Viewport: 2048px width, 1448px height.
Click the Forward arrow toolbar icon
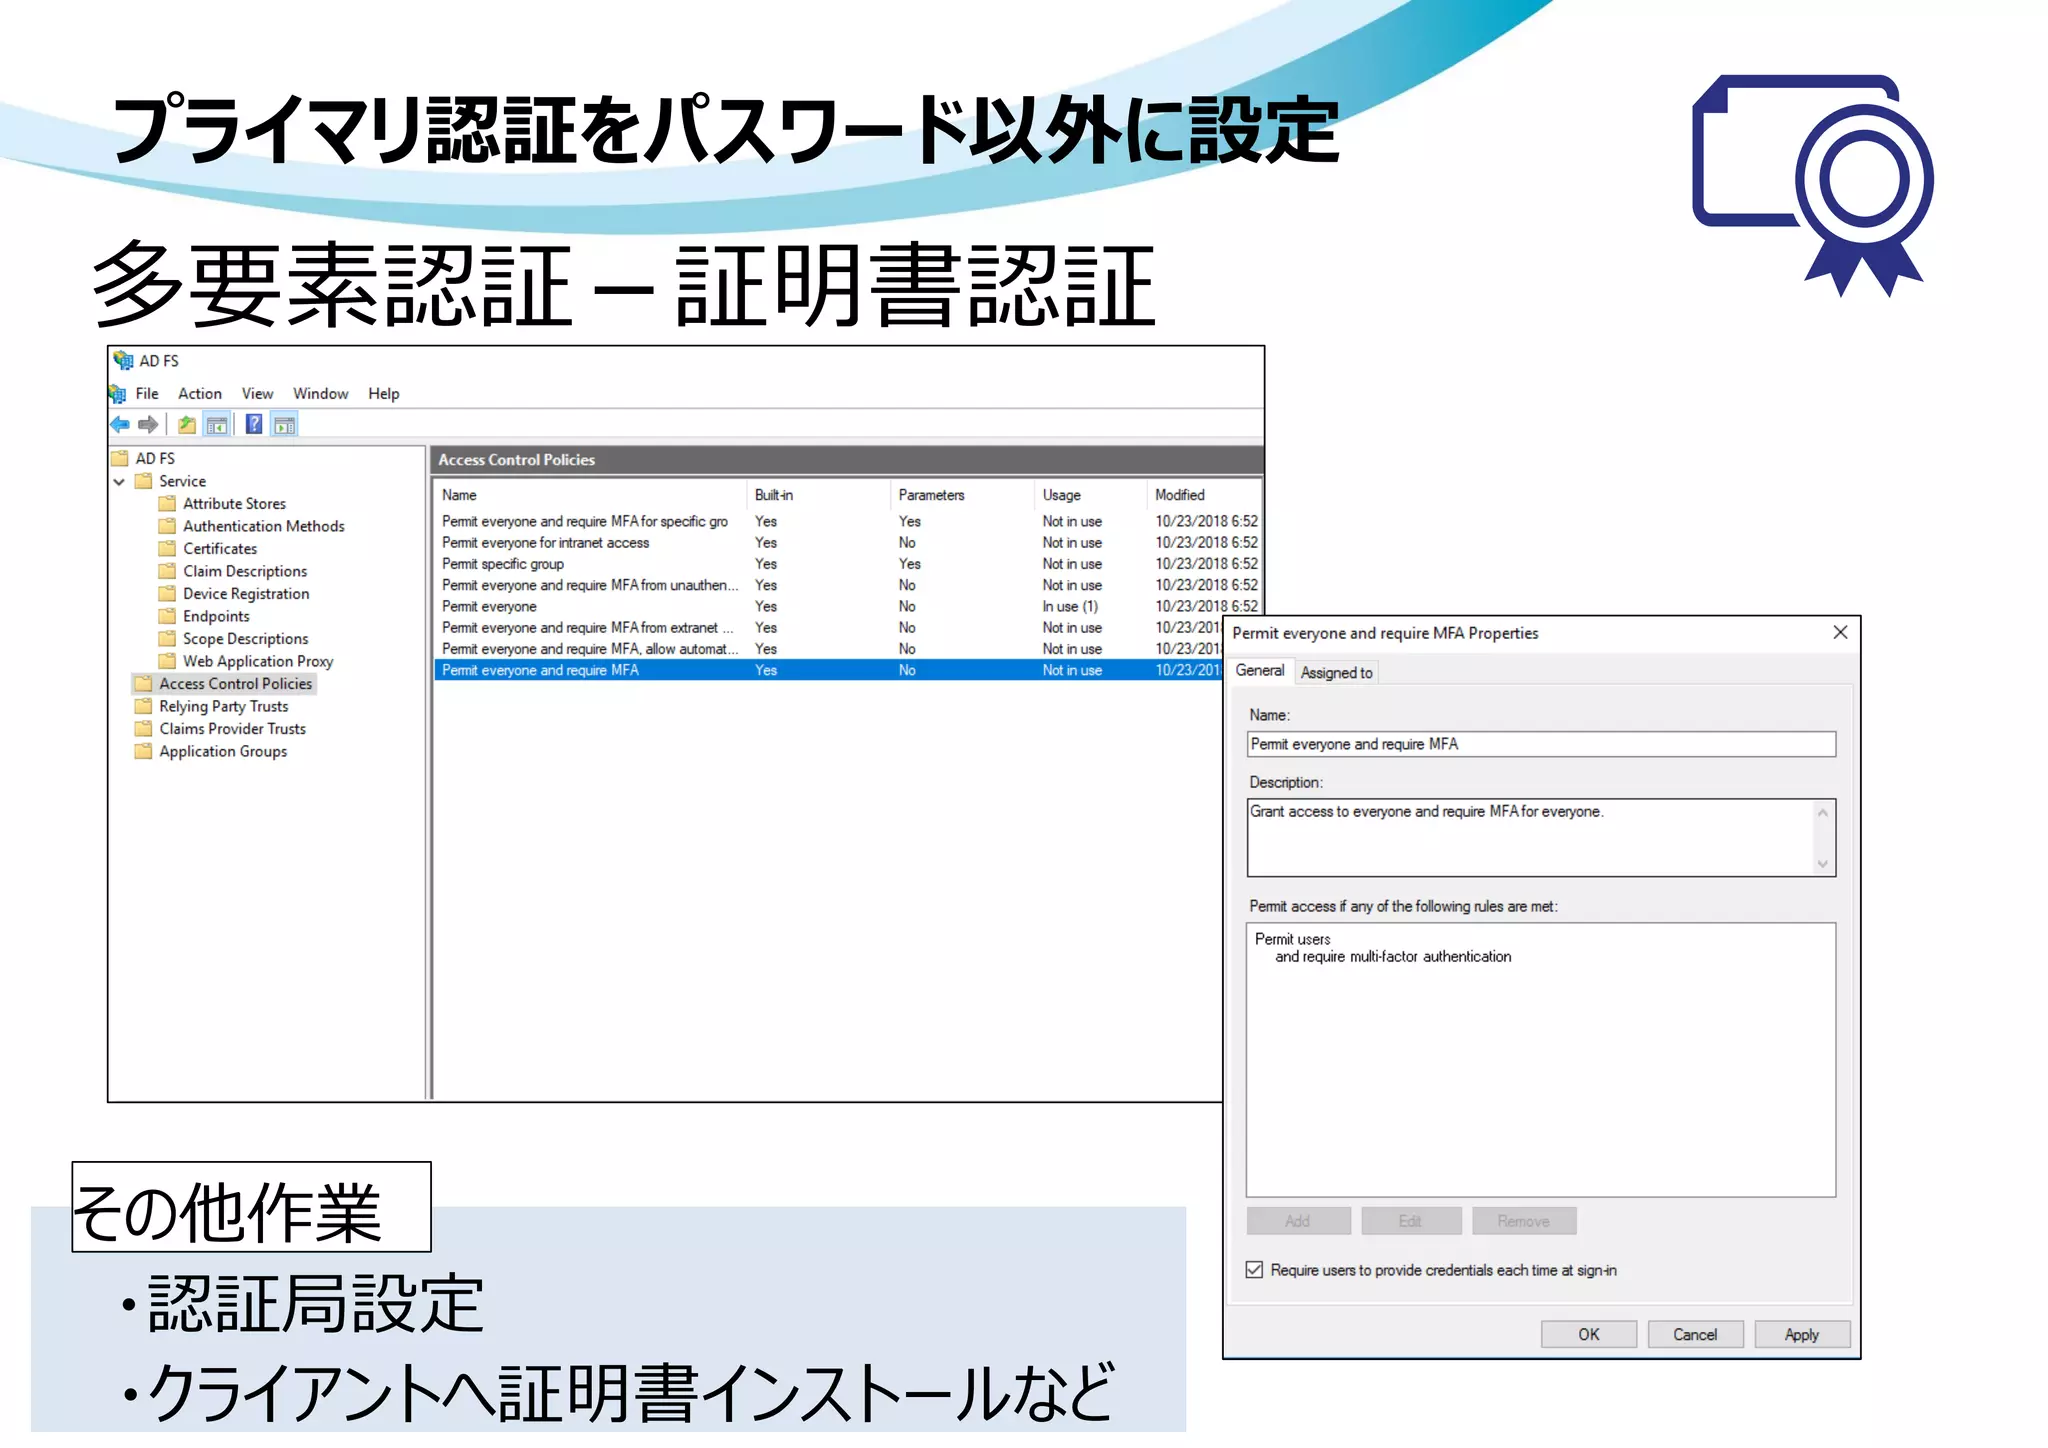(148, 425)
